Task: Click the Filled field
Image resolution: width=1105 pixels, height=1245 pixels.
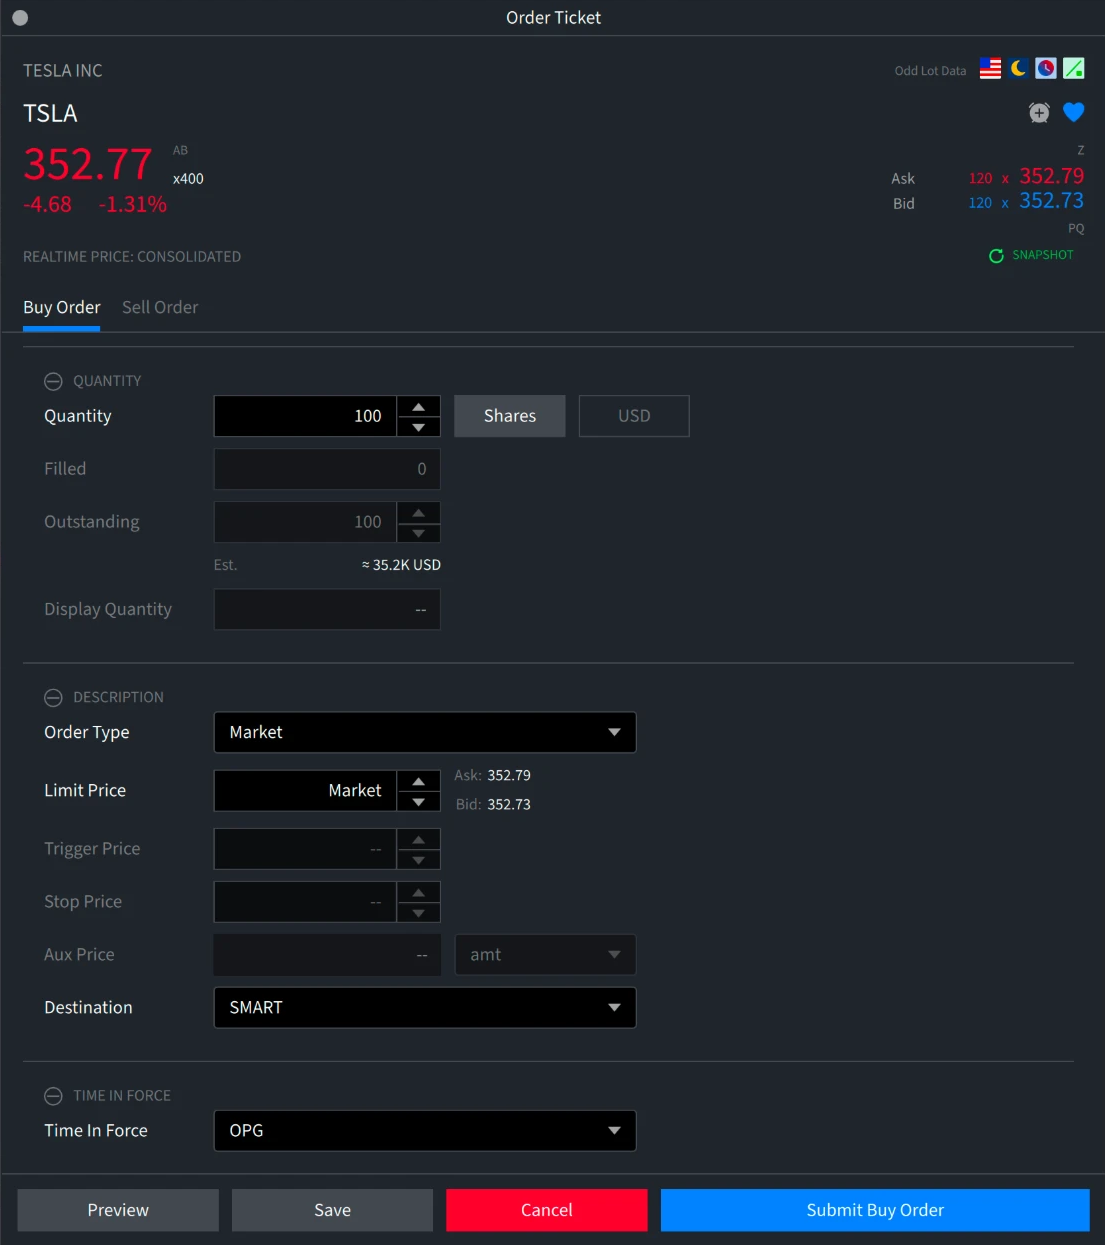Action: pos(327,469)
